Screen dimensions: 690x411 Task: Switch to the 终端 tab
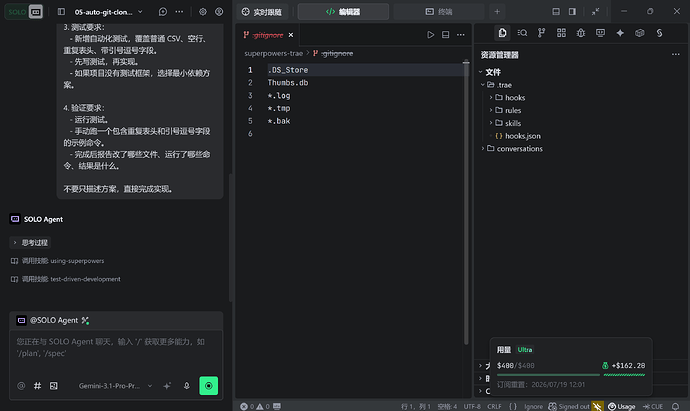(x=439, y=12)
